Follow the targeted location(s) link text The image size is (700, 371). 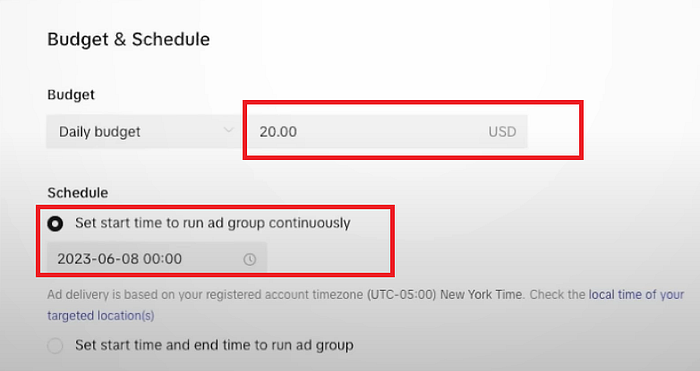pos(101,316)
